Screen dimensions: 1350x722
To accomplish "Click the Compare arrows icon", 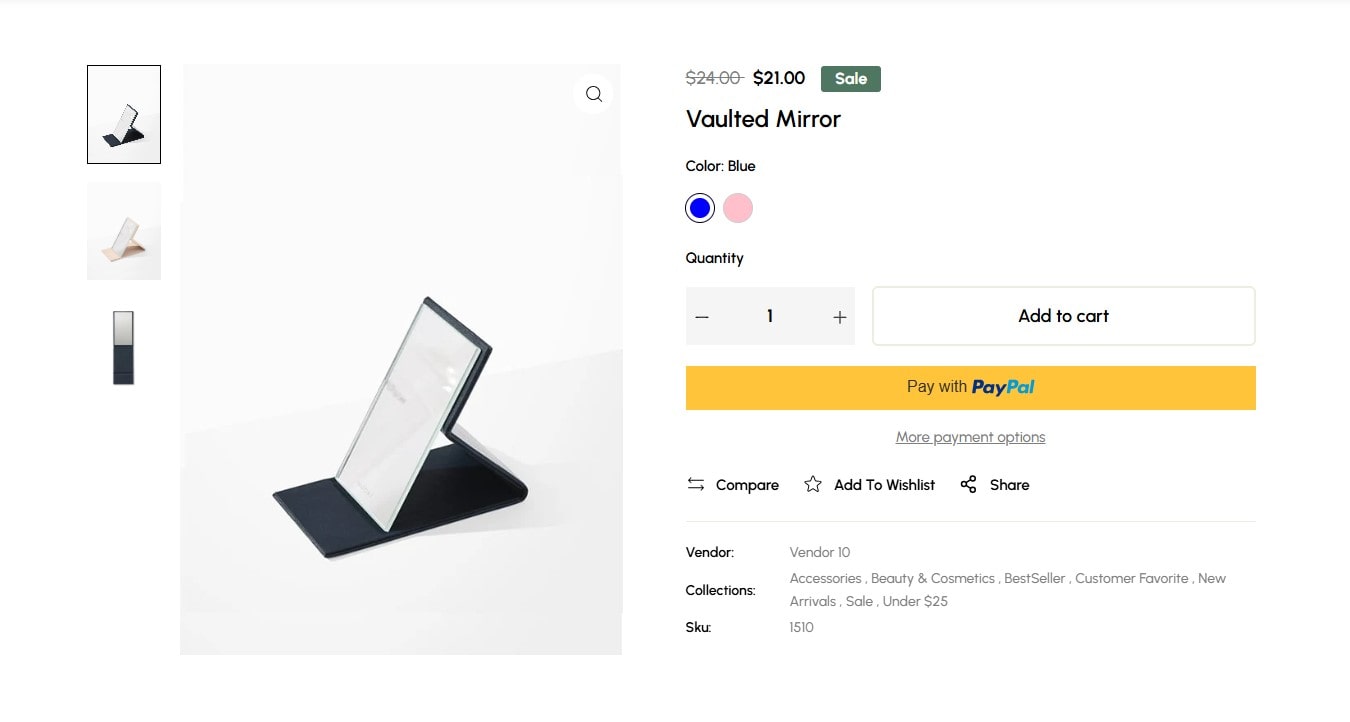I will [696, 484].
